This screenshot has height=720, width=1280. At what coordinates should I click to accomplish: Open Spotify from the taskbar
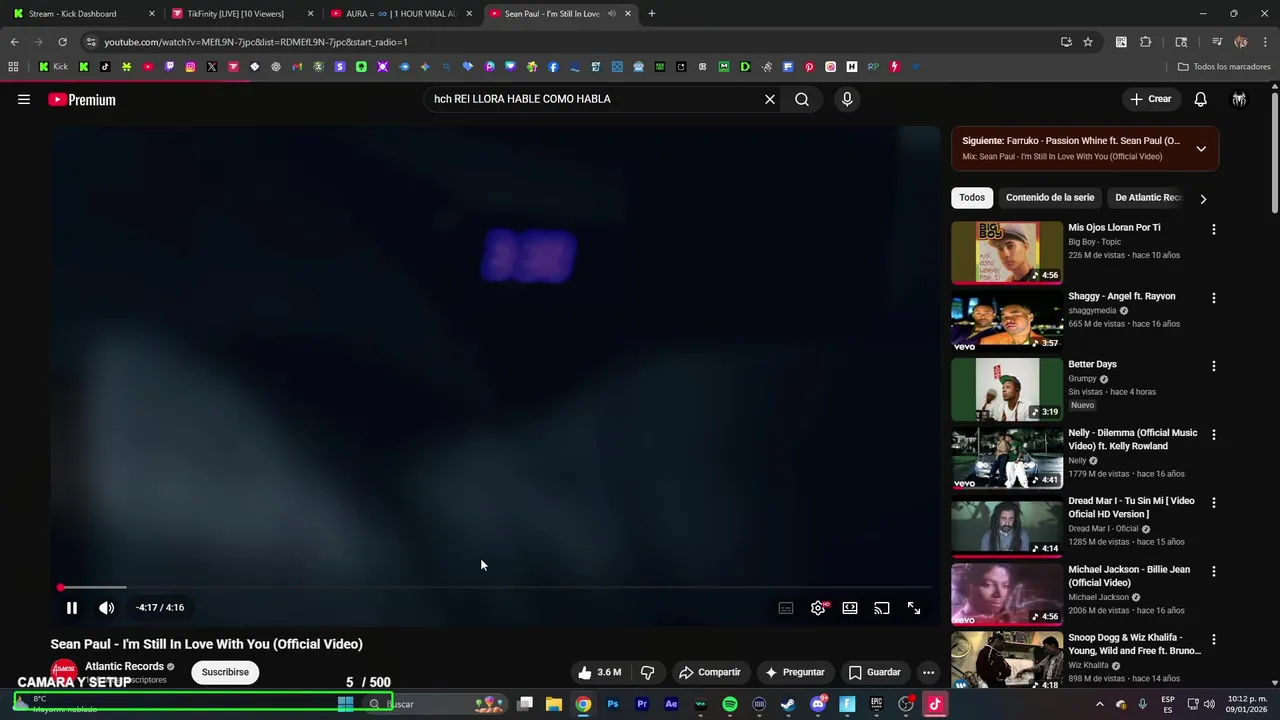coord(730,704)
